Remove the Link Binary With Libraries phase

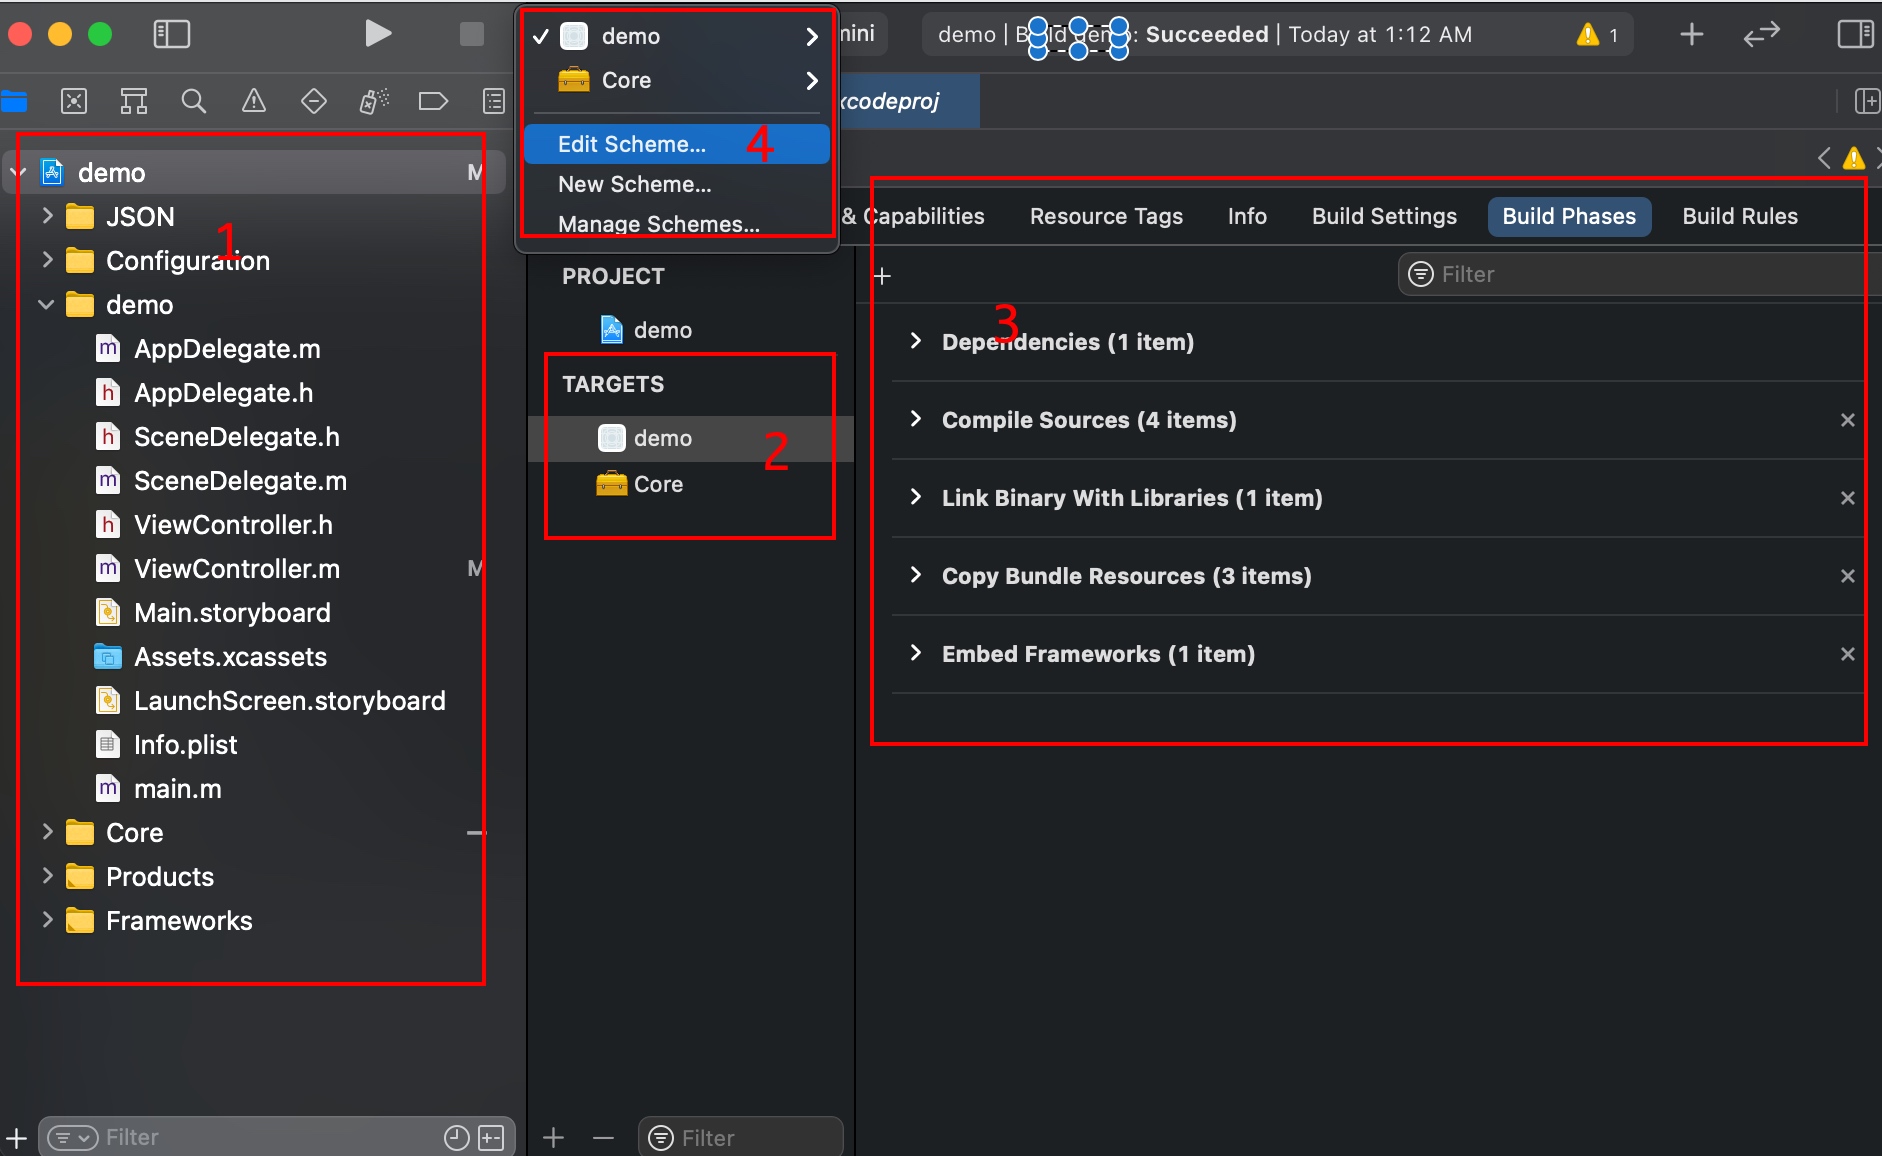1848,498
